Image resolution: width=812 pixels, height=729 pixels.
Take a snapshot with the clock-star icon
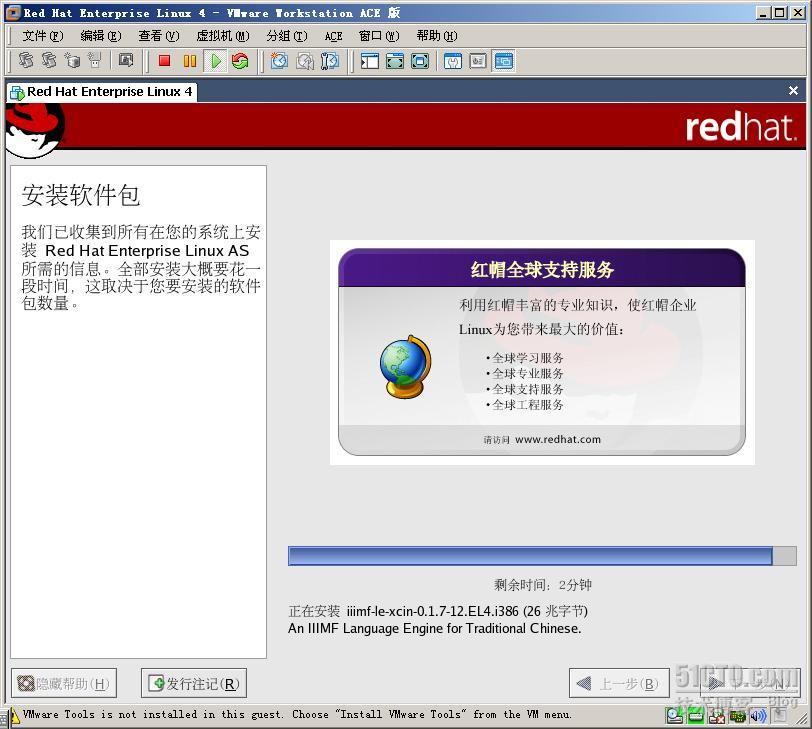click(279, 61)
